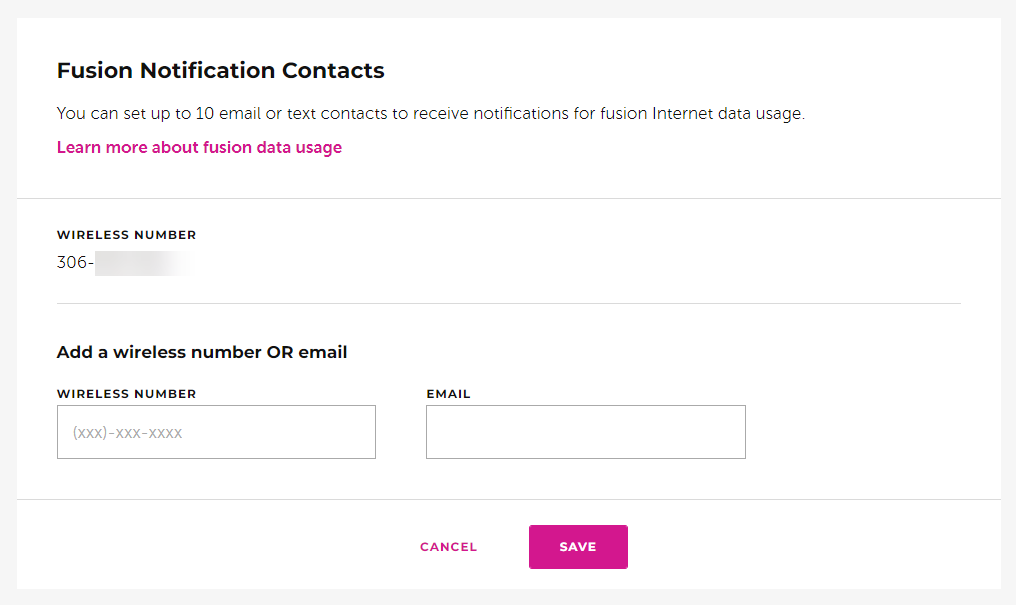Open the learn more about fusion data usage link

coord(198,147)
